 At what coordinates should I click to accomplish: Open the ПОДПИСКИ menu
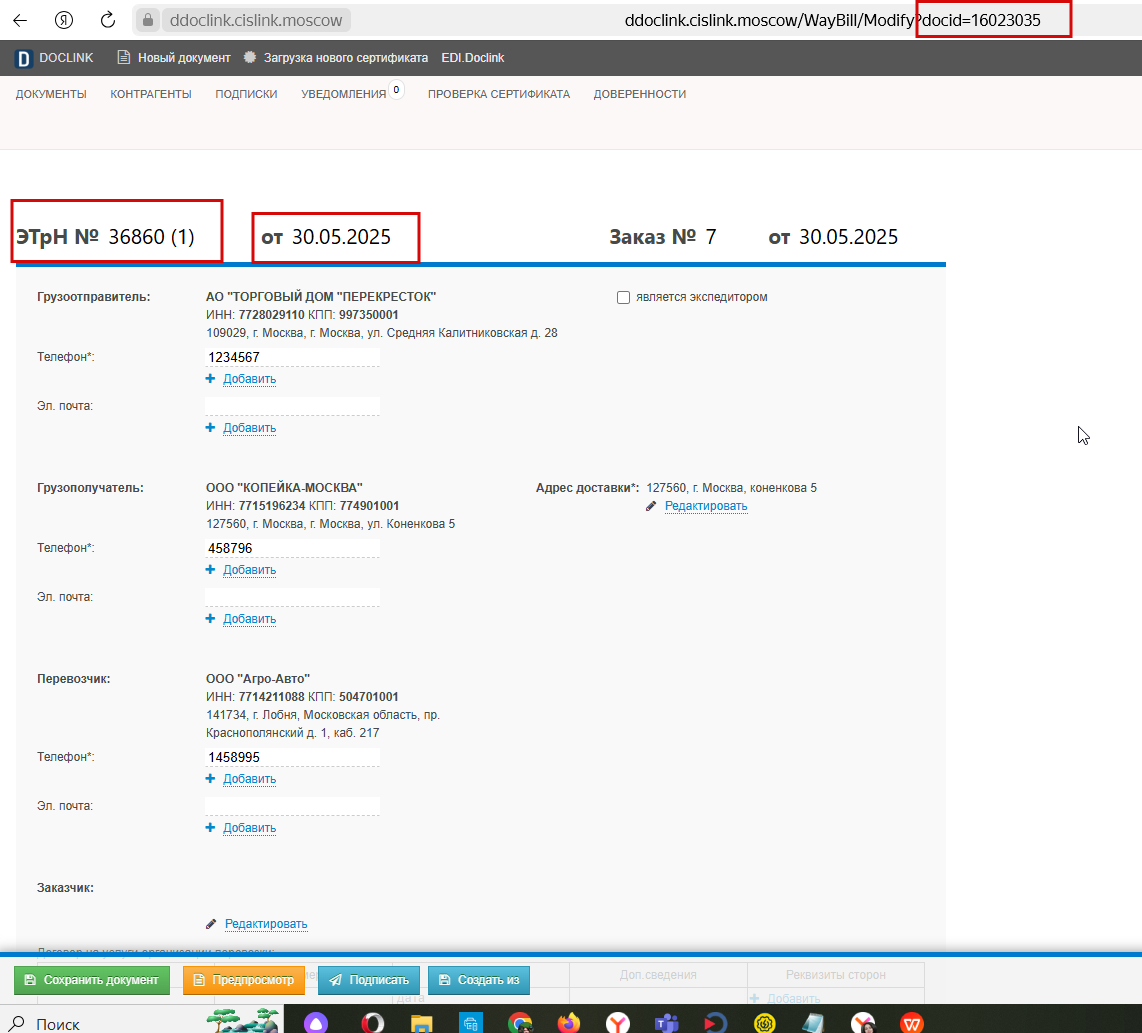[x=246, y=94]
